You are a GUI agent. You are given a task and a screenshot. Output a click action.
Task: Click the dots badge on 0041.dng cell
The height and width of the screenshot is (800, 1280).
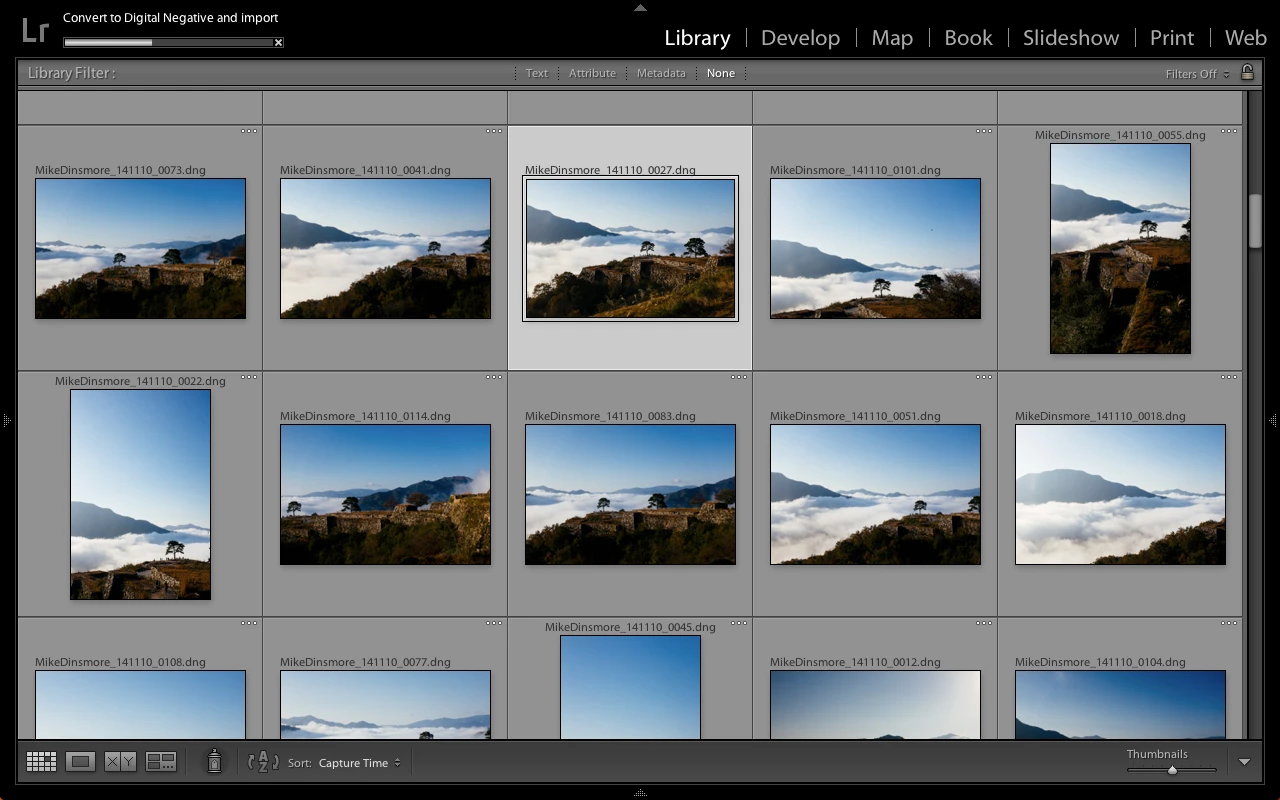click(x=494, y=131)
